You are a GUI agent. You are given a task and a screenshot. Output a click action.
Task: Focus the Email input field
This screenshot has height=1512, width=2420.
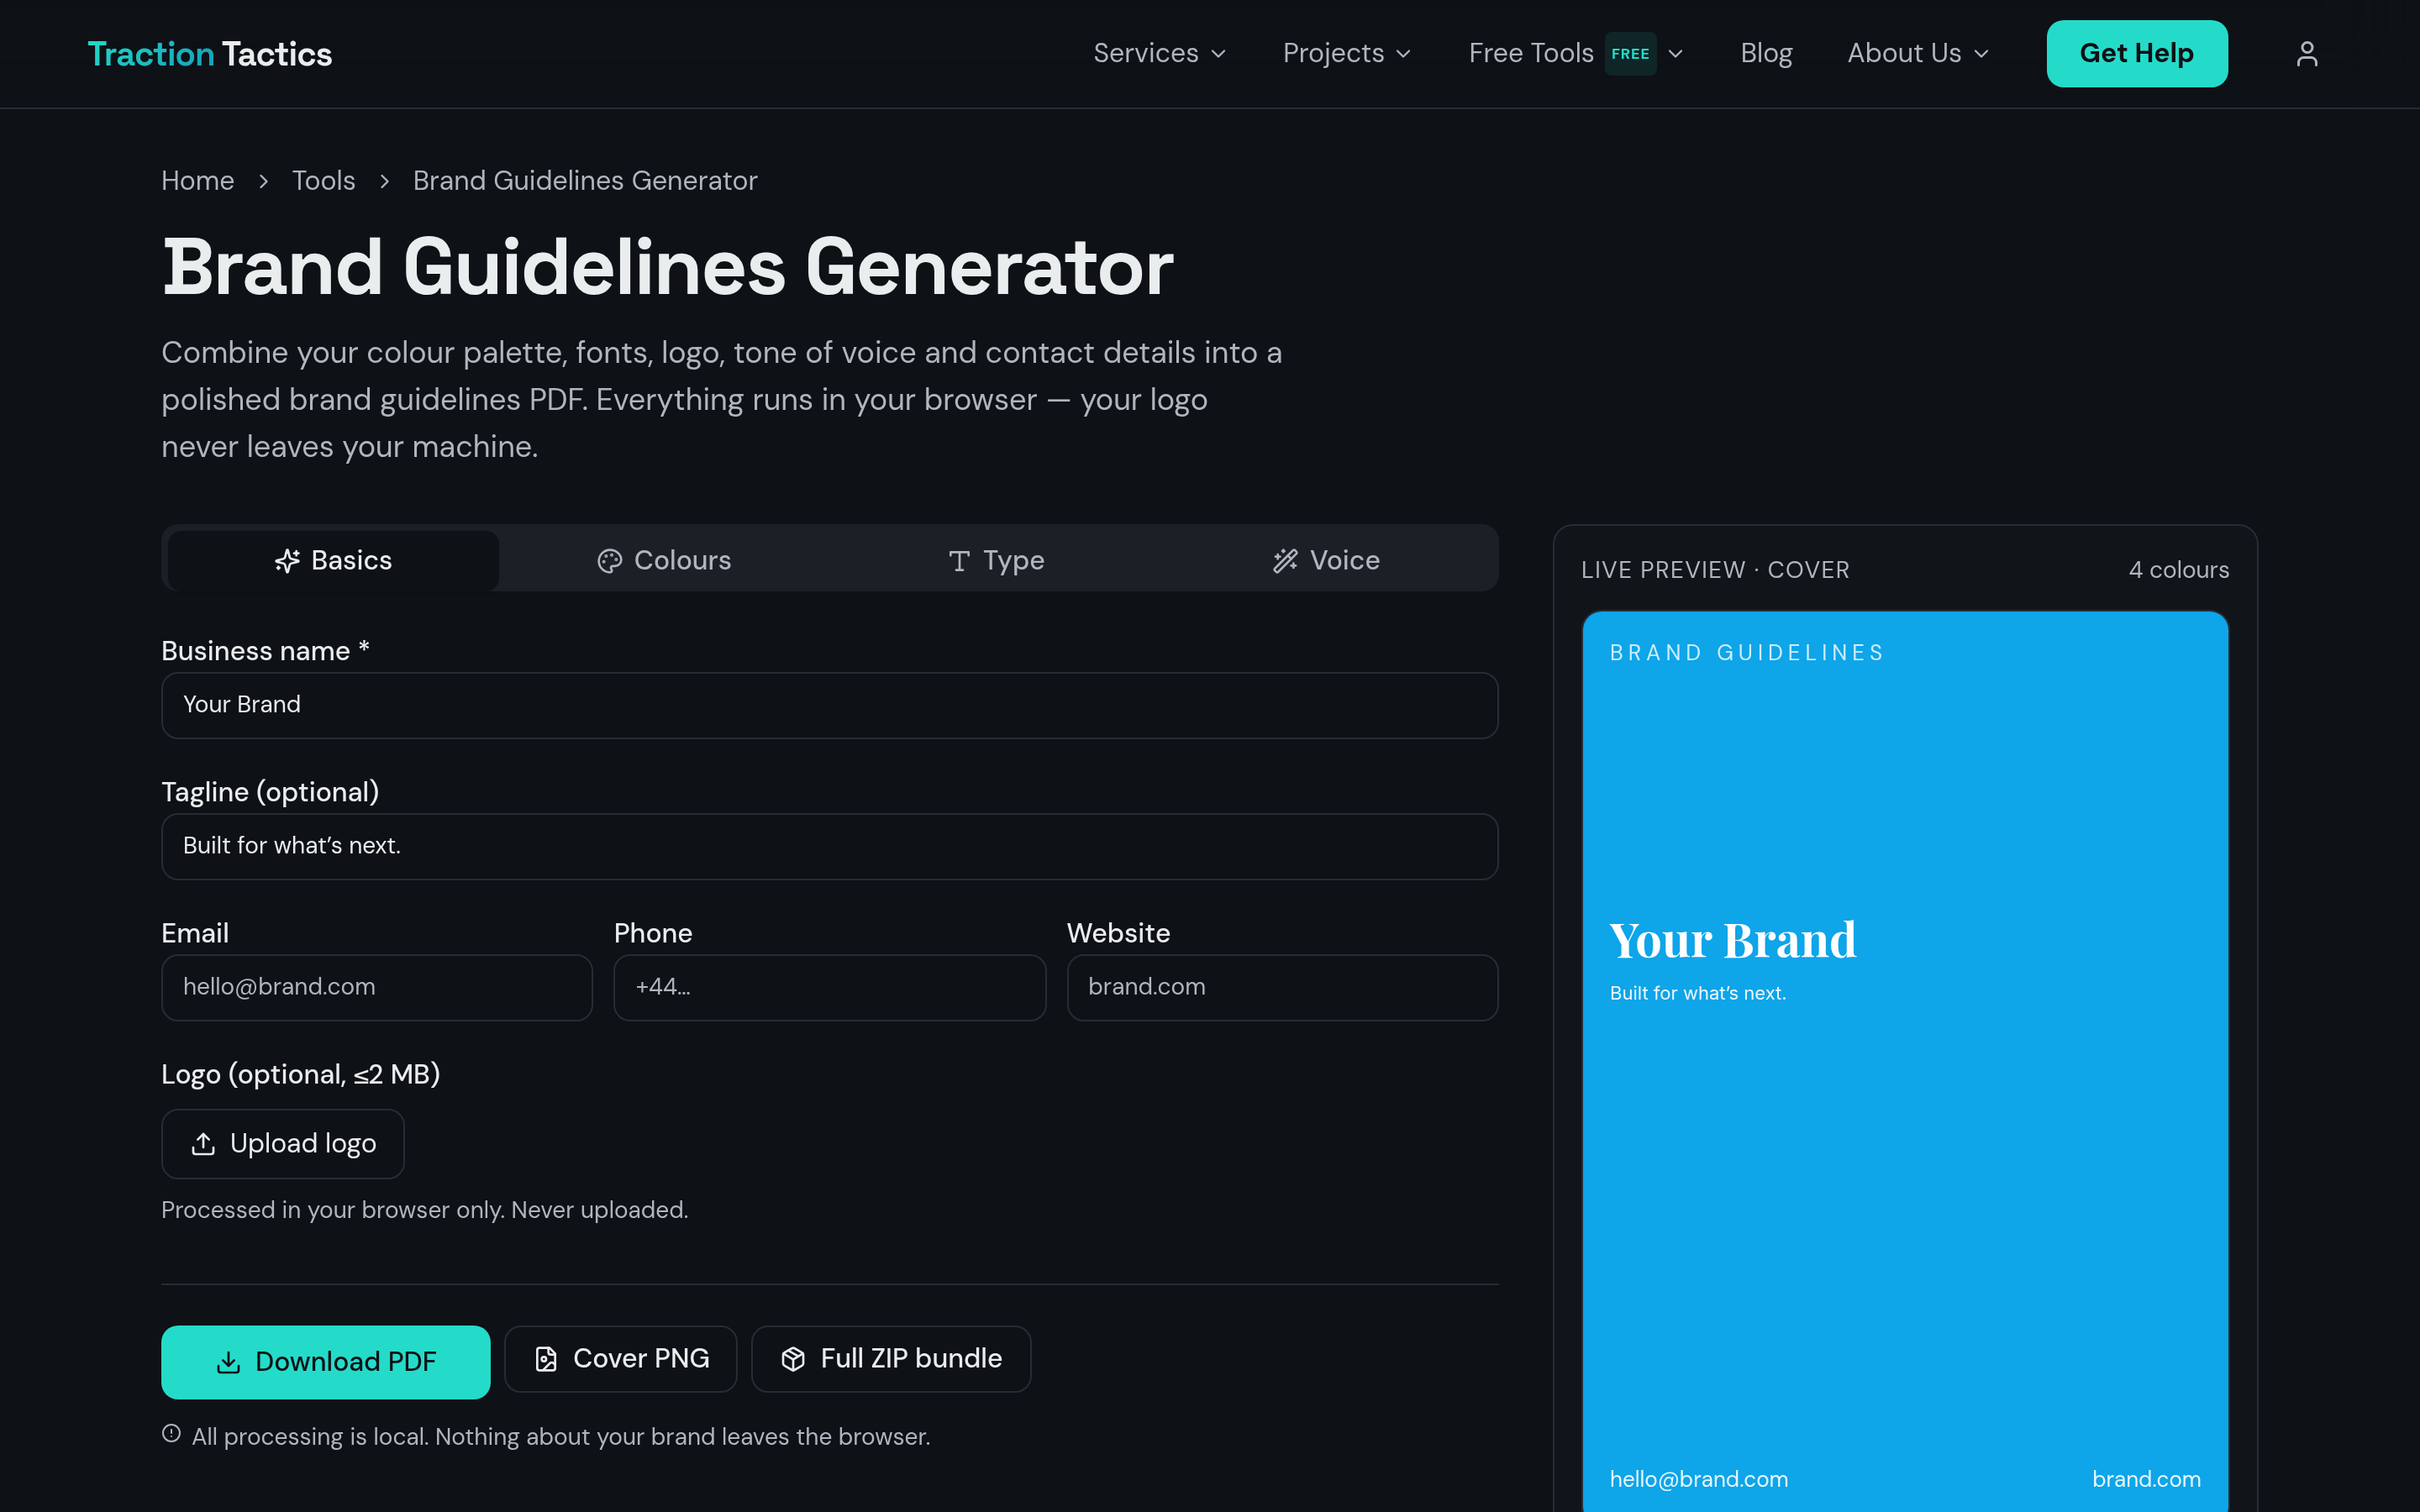tap(376, 987)
